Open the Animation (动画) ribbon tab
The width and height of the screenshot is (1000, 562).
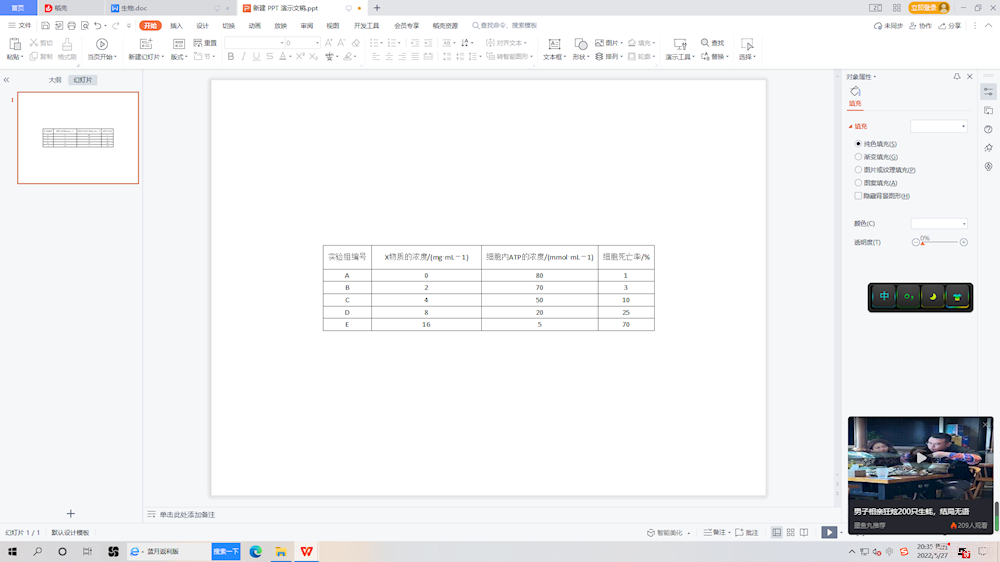tap(254, 26)
